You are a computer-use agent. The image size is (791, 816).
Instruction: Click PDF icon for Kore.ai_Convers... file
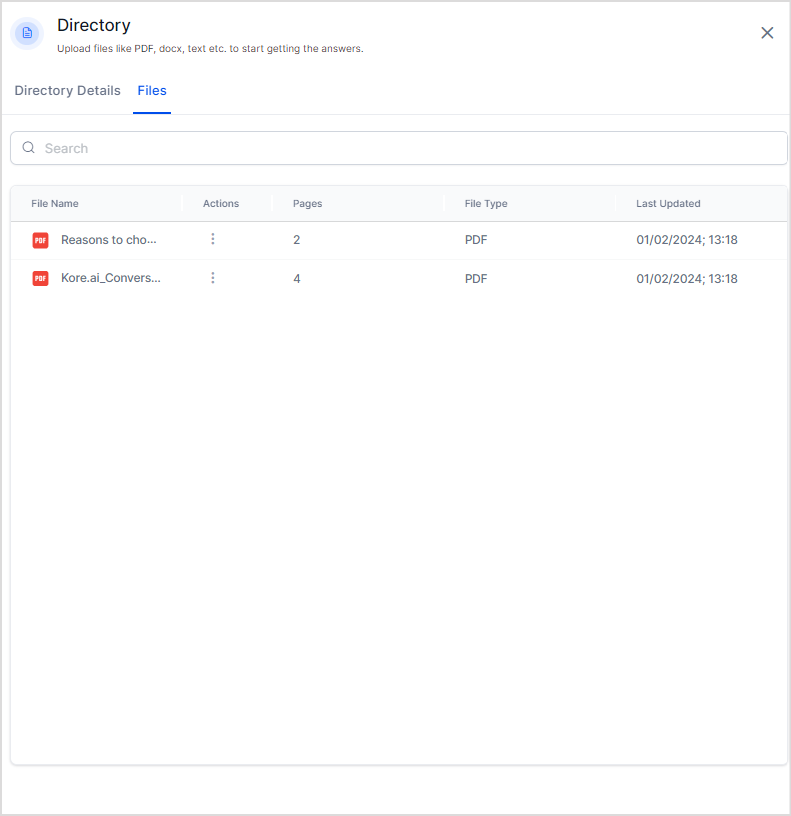coord(40,278)
